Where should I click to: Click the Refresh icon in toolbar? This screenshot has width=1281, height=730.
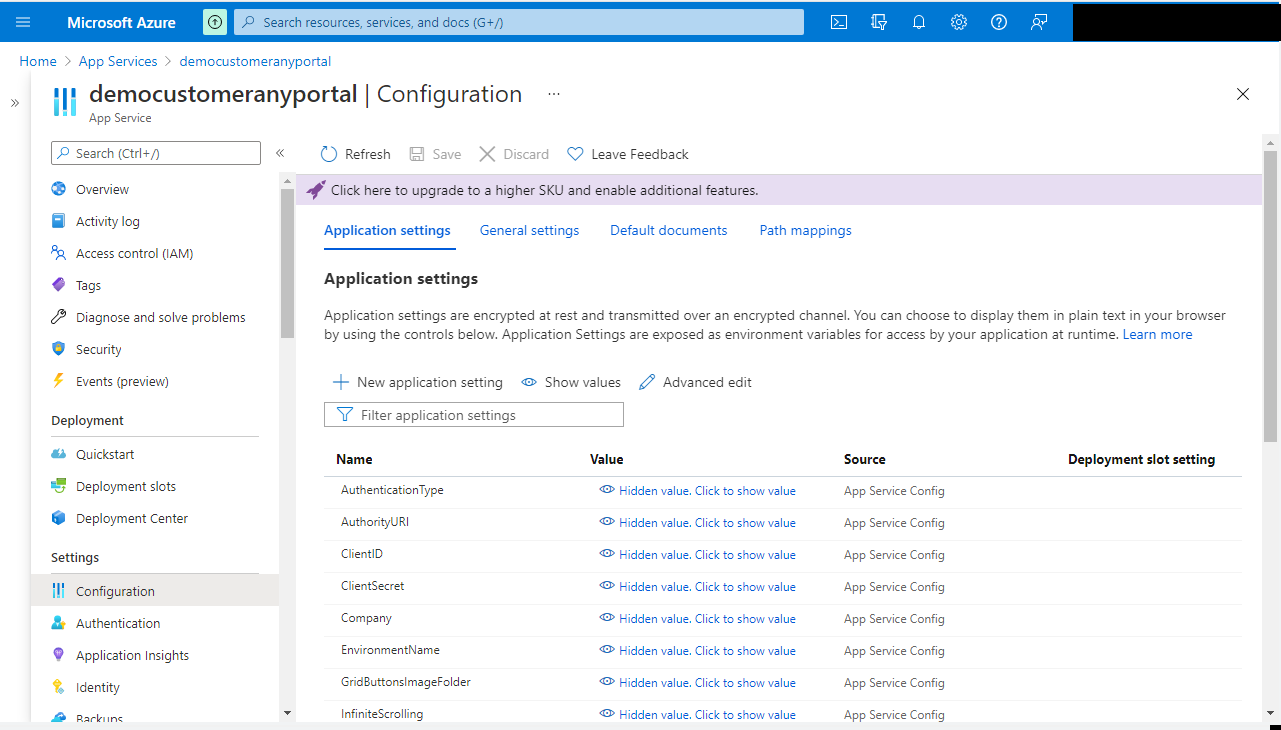coord(329,154)
